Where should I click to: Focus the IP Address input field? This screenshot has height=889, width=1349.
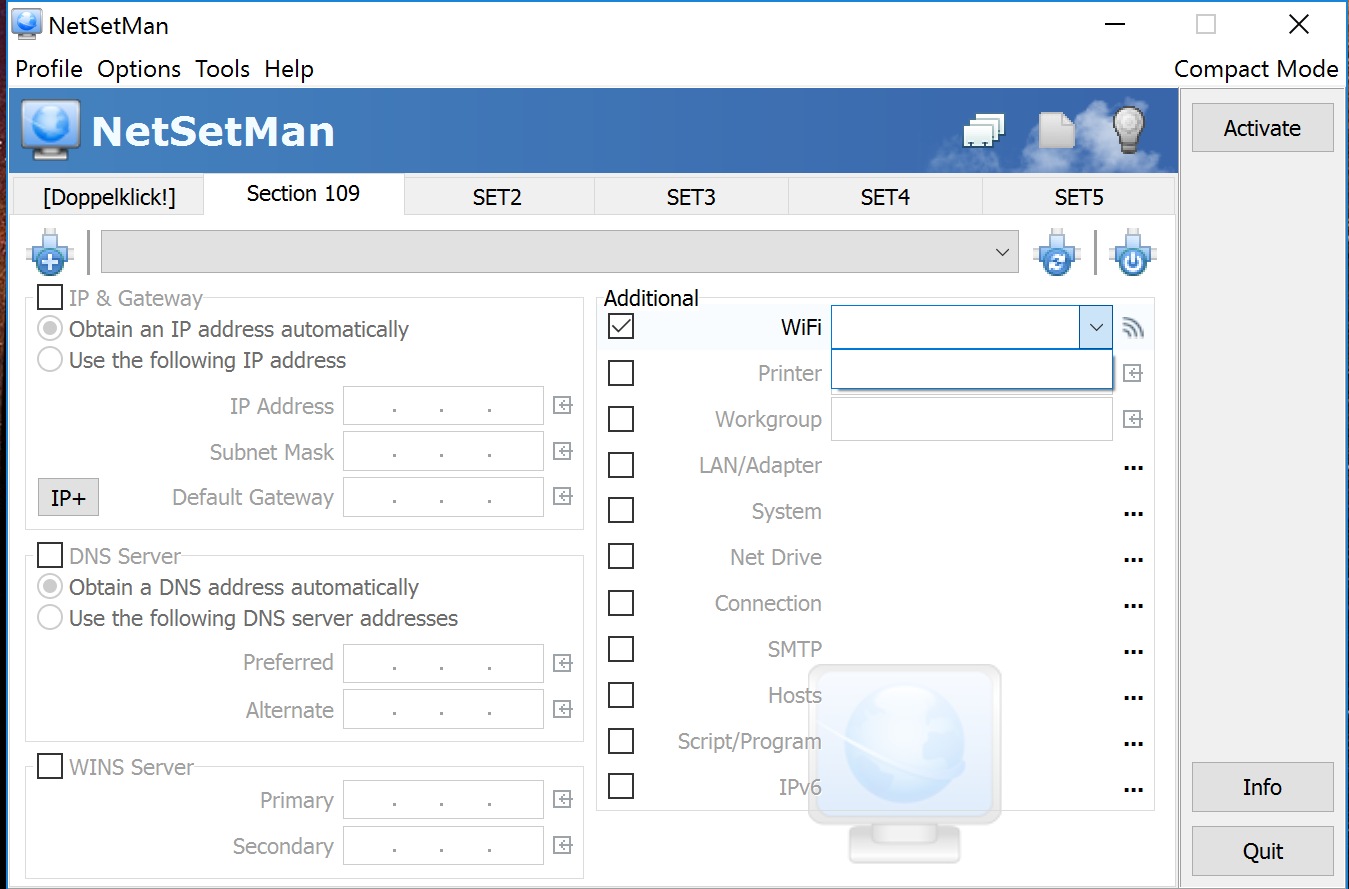click(443, 406)
